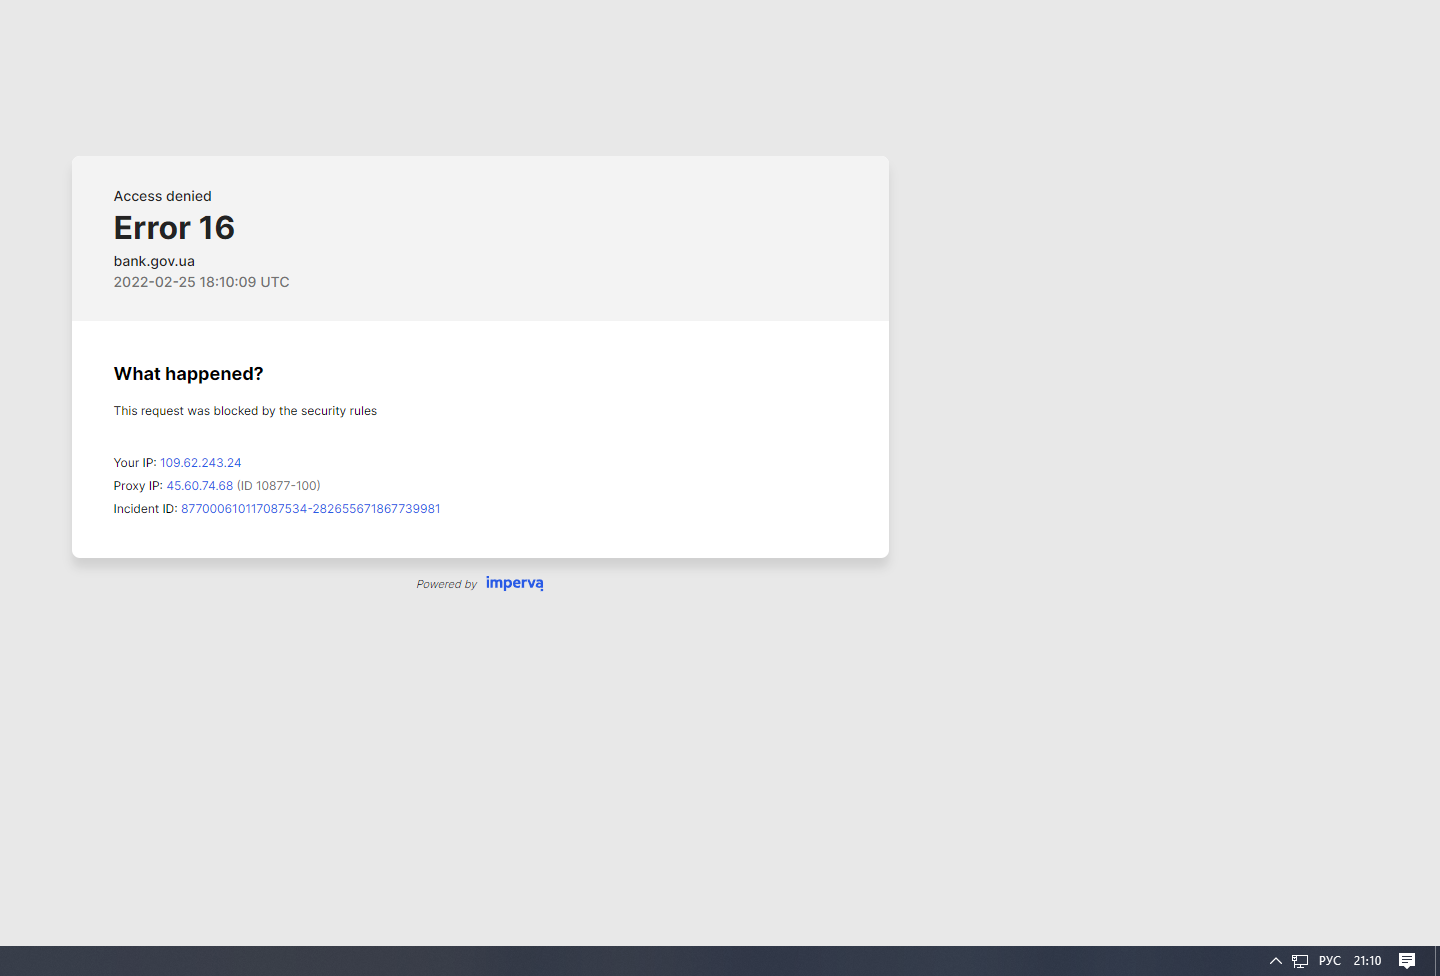Click the proxy ID 10877-100 text

point(279,486)
